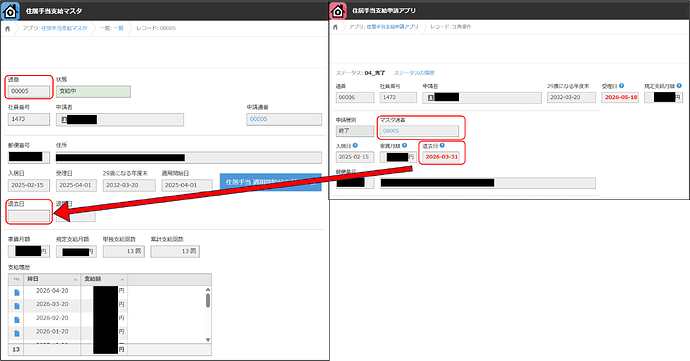The width and height of the screenshot is (690, 361).
Task: Click 累計支給回数 field showing 13 回
Action: point(175,251)
